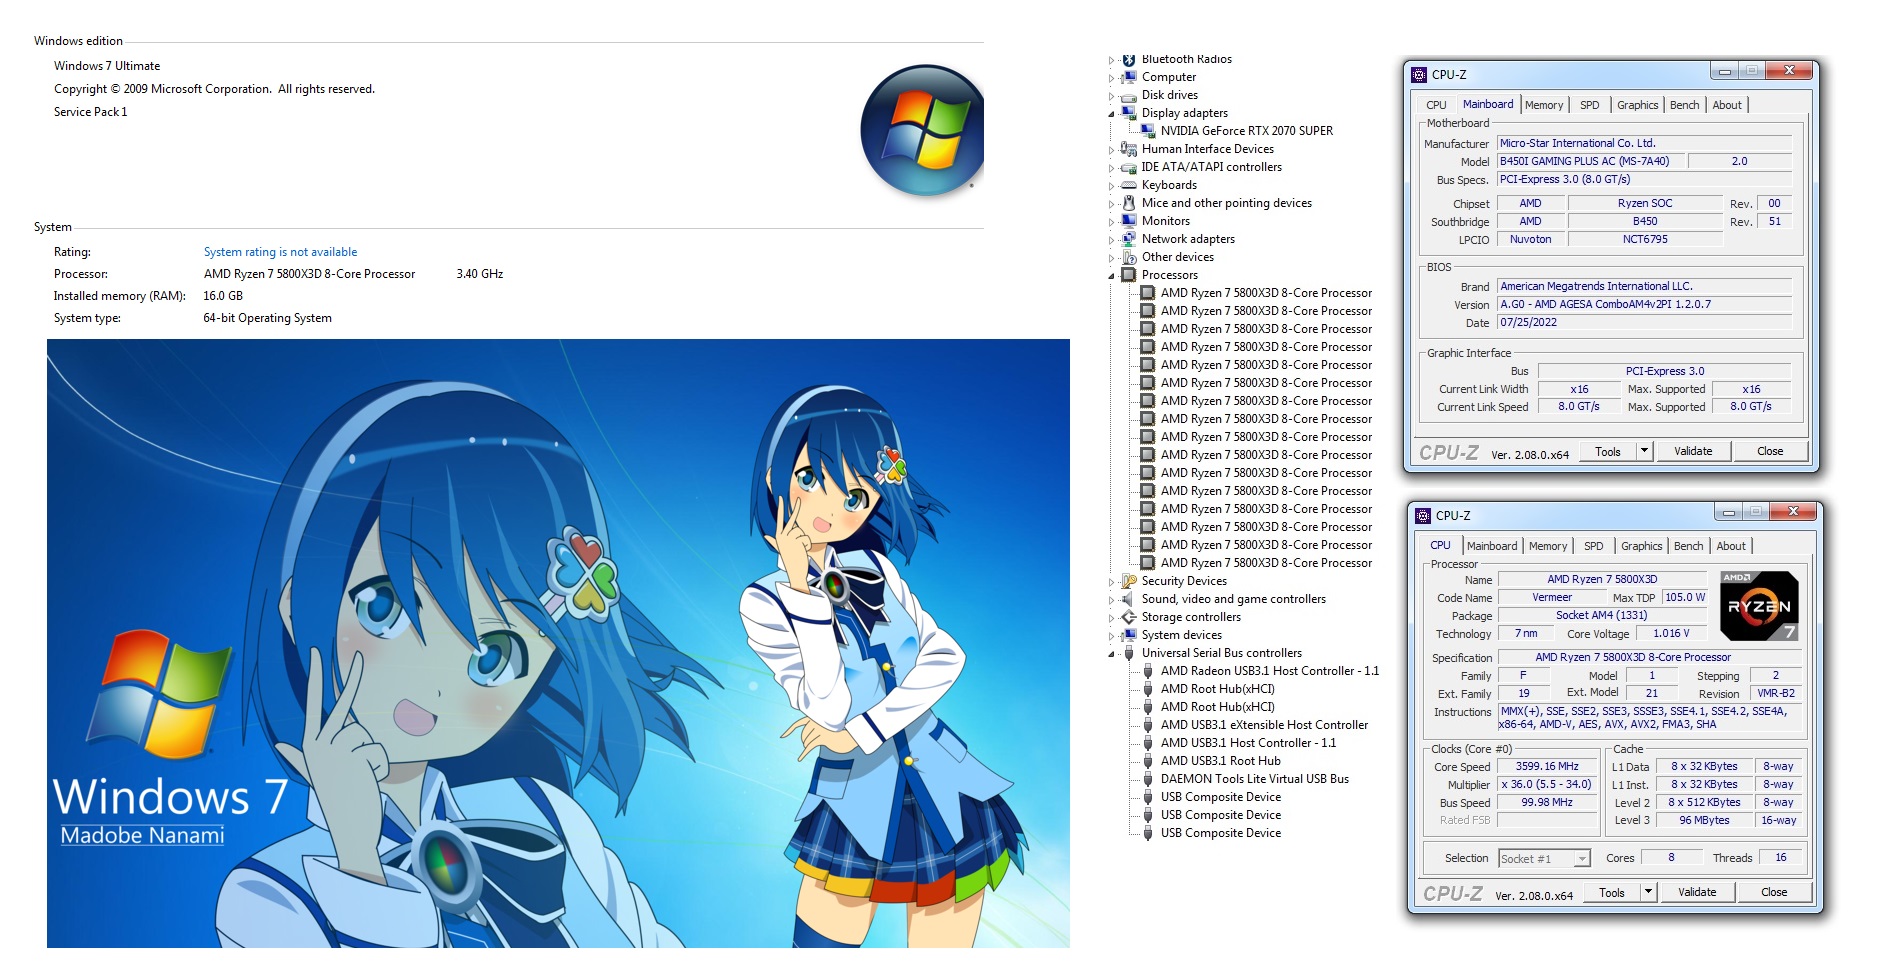The image size is (1881, 977).
Task: Click the Core Speed value 3599.16 MHz
Action: pyautogui.click(x=1546, y=767)
